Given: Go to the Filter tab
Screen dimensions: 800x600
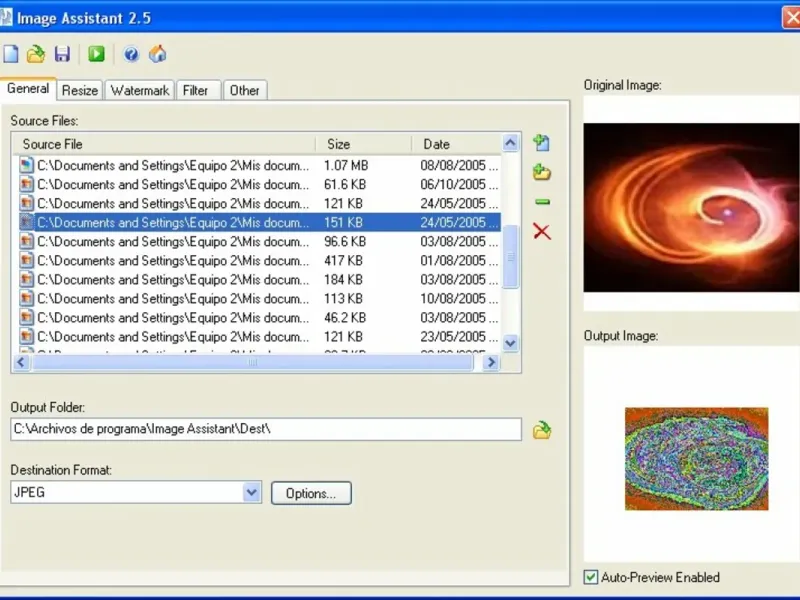Looking at the screenshot, I should (196, 90).
